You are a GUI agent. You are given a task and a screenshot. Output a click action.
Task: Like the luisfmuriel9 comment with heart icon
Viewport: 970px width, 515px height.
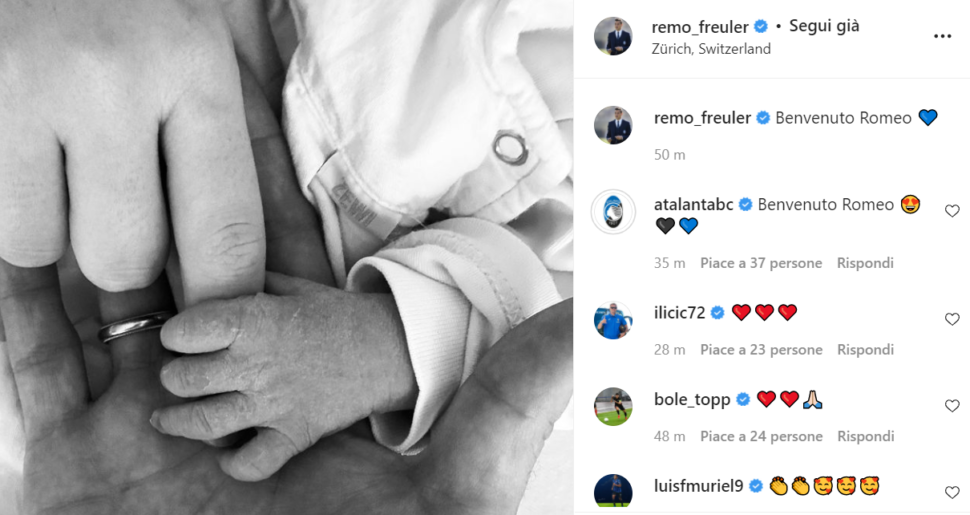[952, 493]
